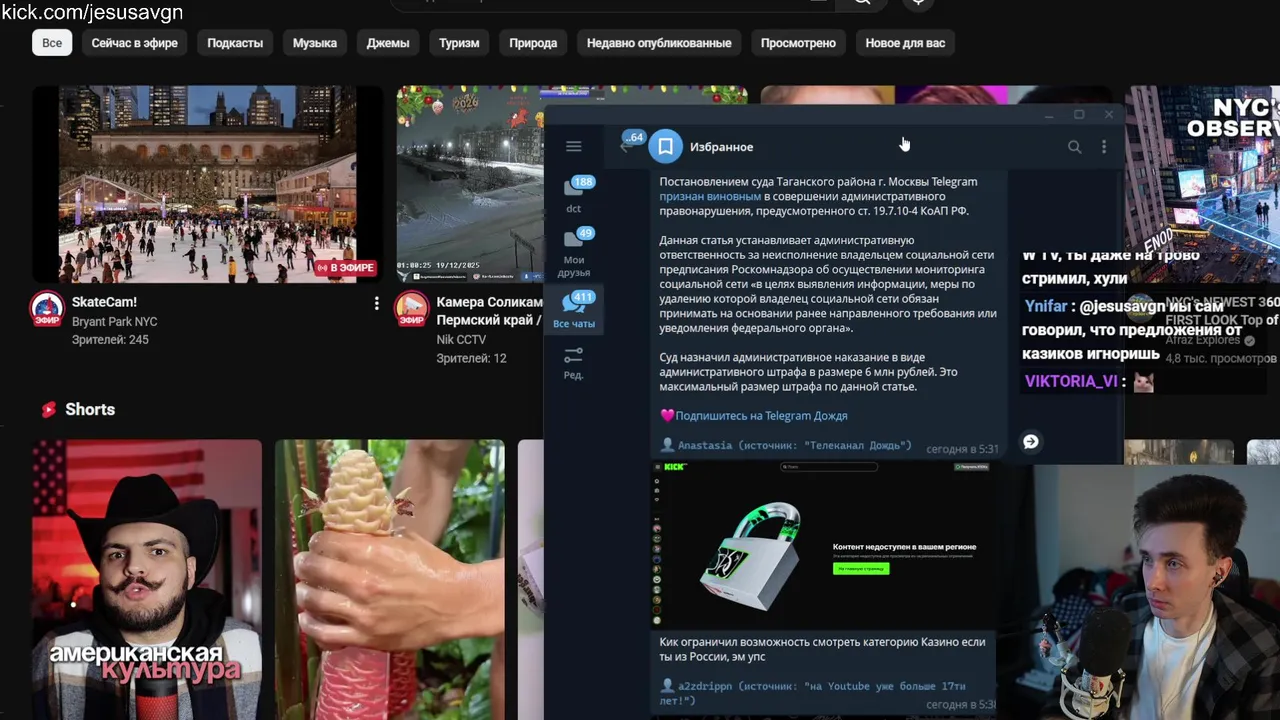Click the Ред. edit folders icon

pos(574,363)
